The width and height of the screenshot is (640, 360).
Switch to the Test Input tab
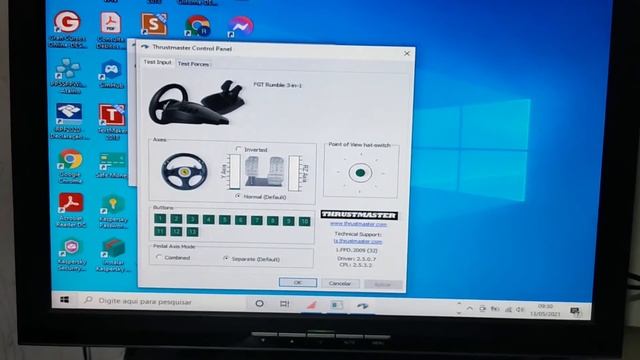click(157, 62)
